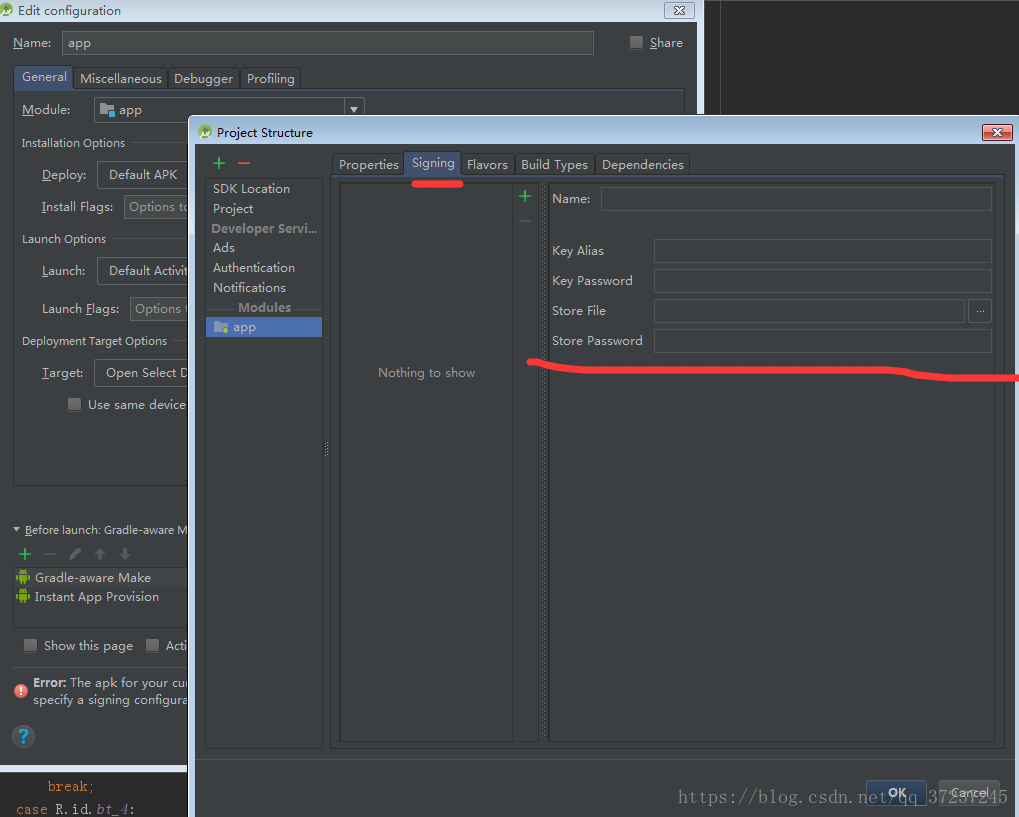Remove module with red minus in Project Structure
Image resolution: width=1019 pixels, height=817 pixels.
pos(244,163)
